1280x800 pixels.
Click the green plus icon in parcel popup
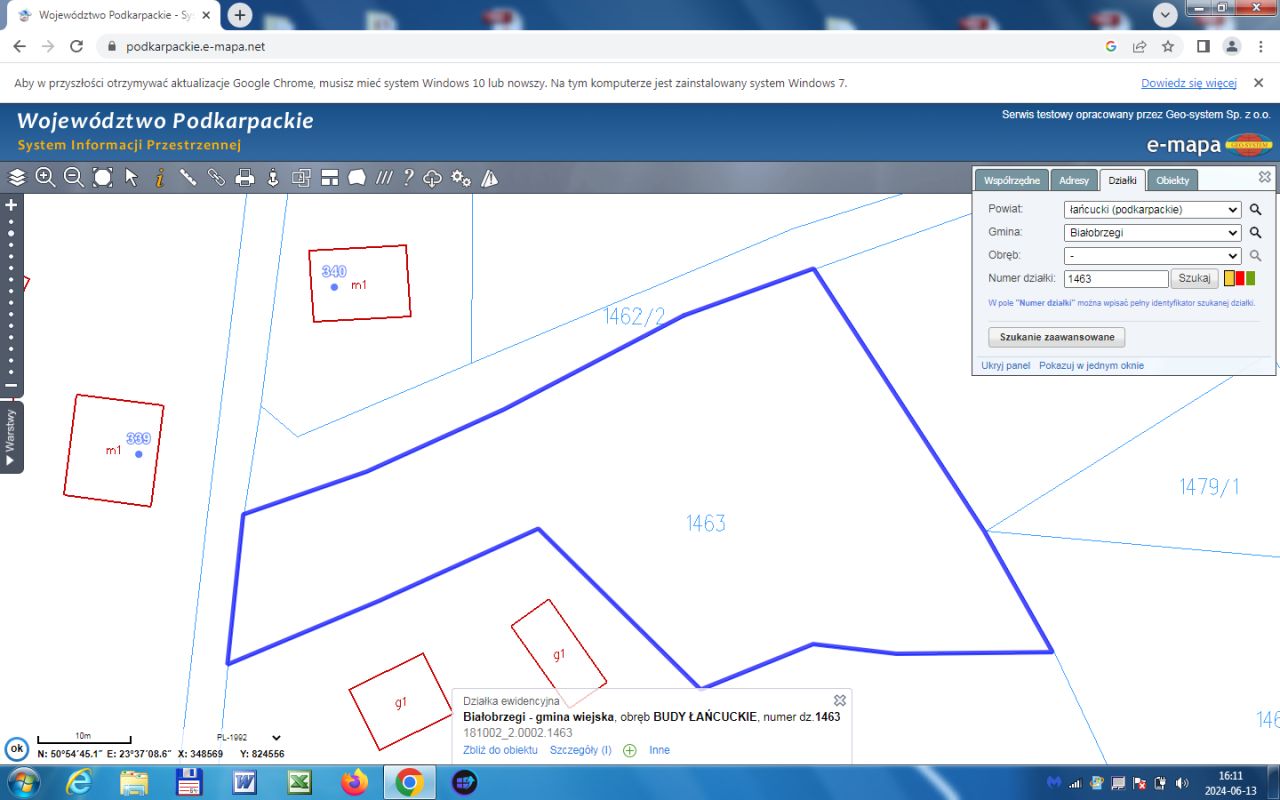pyautogui.click(x=630, y=750)
